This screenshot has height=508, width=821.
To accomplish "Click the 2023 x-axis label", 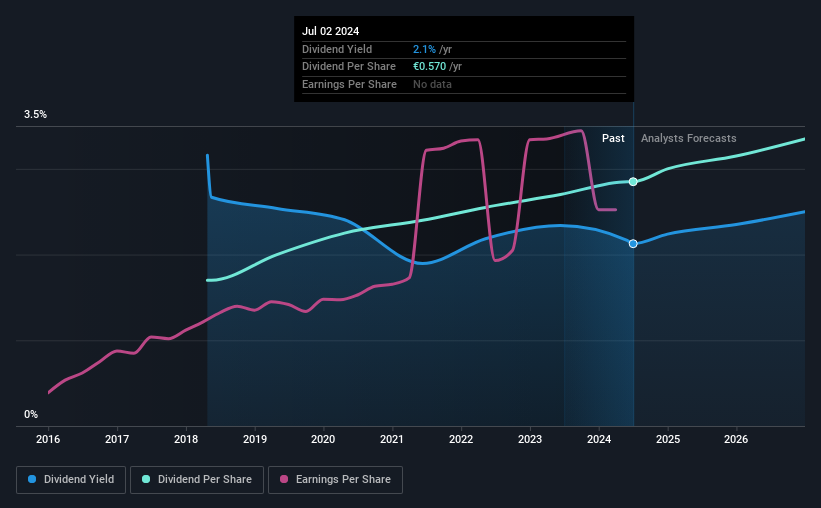I will 530,439.
